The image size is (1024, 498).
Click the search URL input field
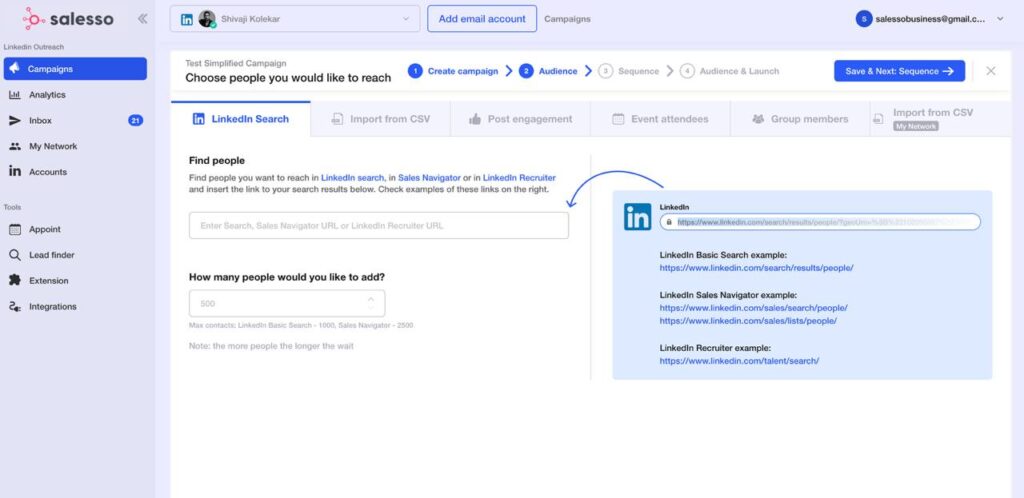click(x=378, y=226)
